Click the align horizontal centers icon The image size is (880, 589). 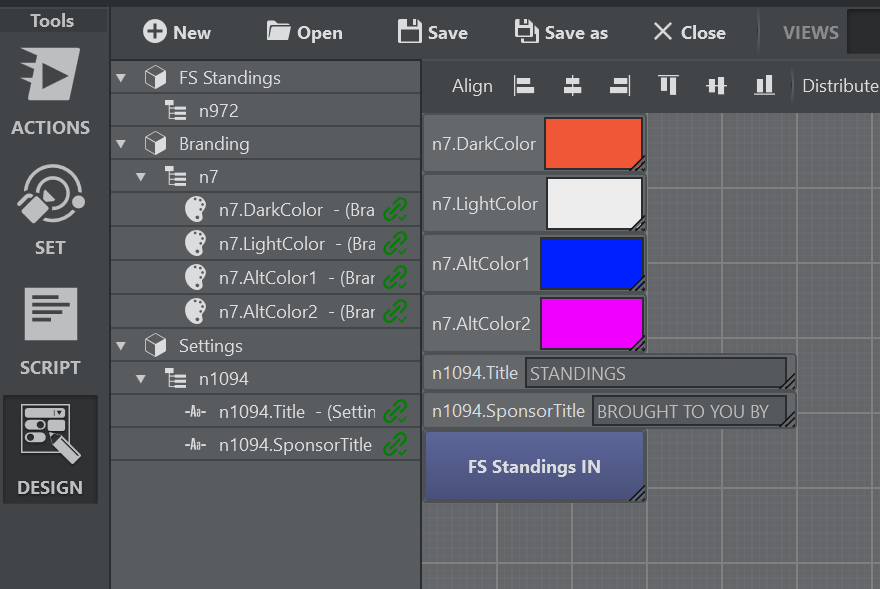(572, 86)
